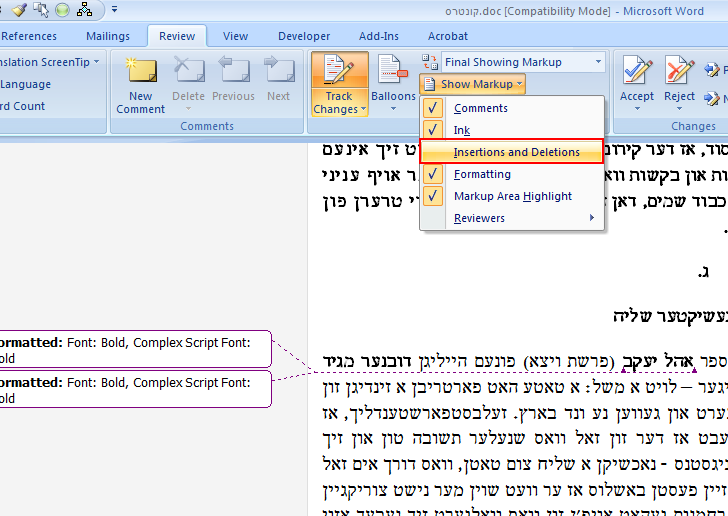The image size is (728, 516).
Task: Uncheck Comments in Show Markup menu
Action: point(512,108)
